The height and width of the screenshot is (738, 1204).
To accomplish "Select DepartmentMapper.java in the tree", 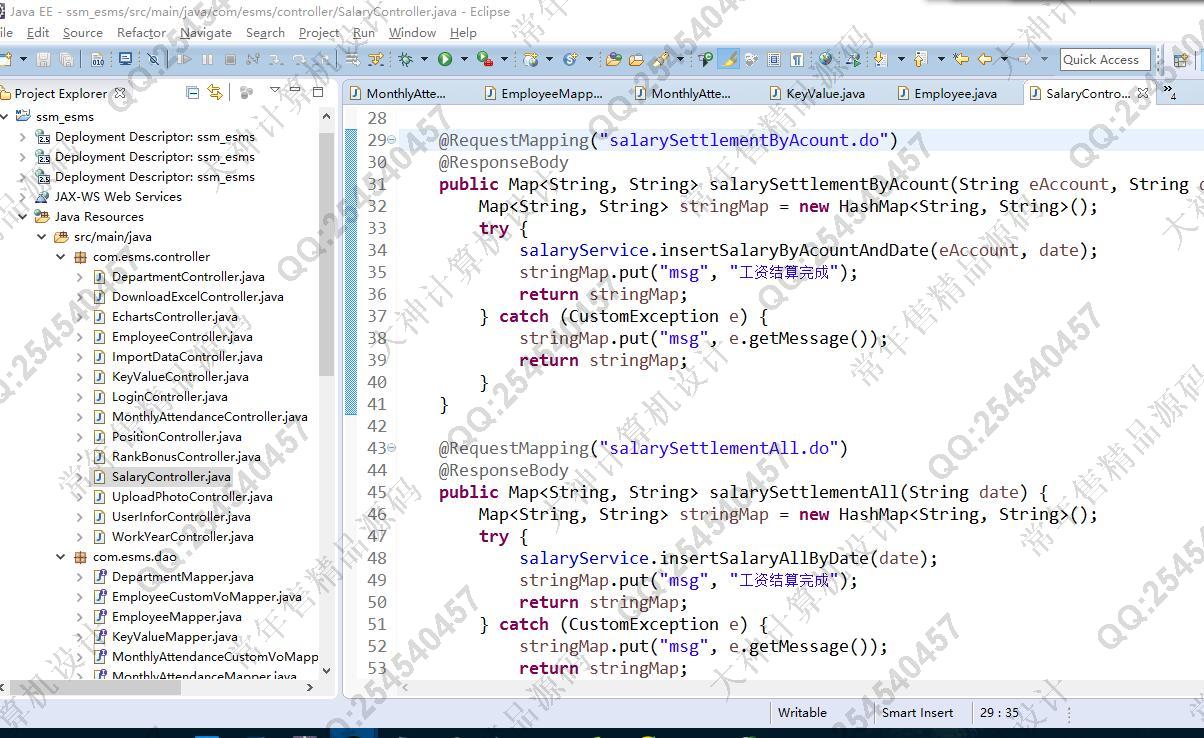I will tap(182, 577).
